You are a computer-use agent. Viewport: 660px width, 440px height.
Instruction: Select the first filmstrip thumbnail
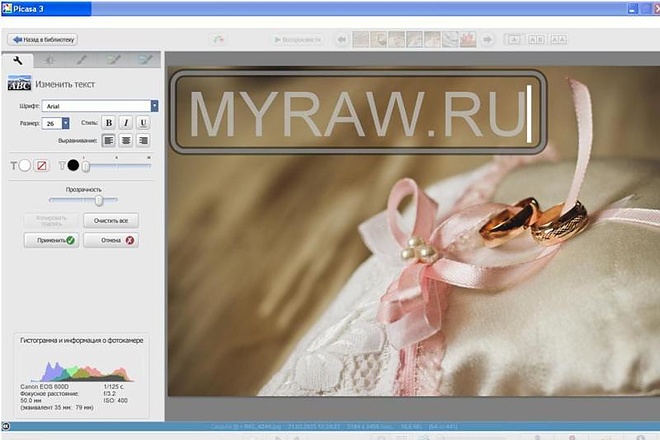[361, 40]
